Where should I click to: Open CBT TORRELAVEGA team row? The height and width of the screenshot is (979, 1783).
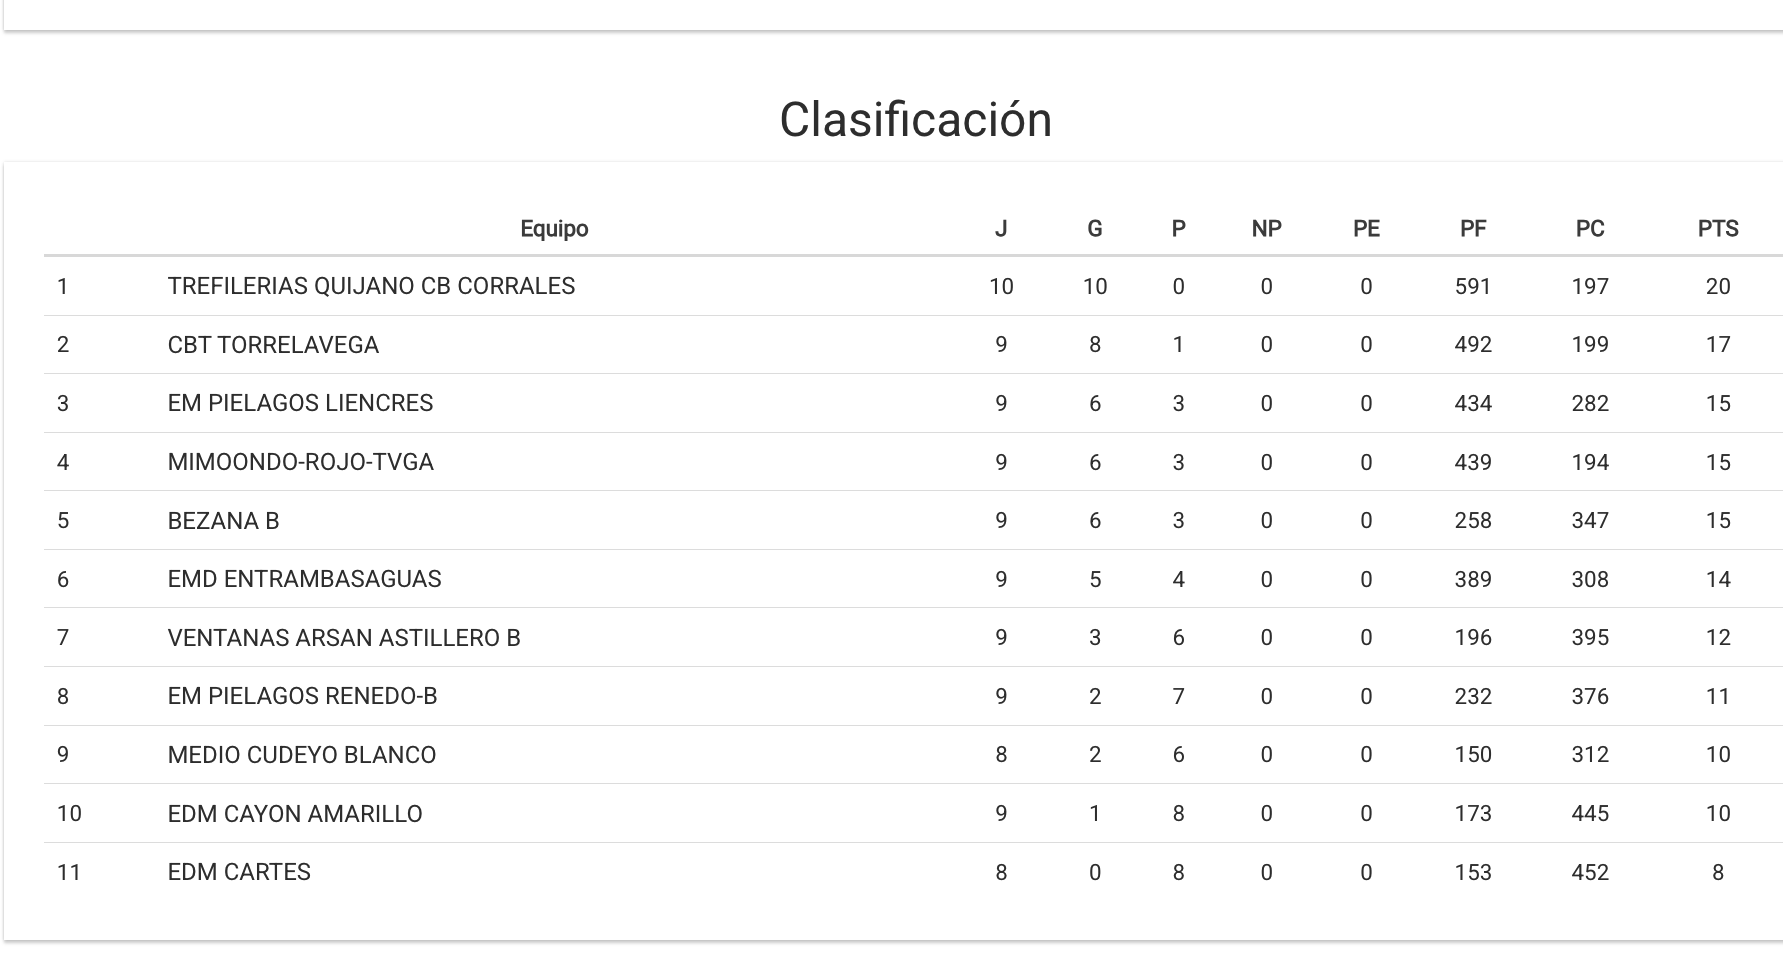tap(273, 345)
